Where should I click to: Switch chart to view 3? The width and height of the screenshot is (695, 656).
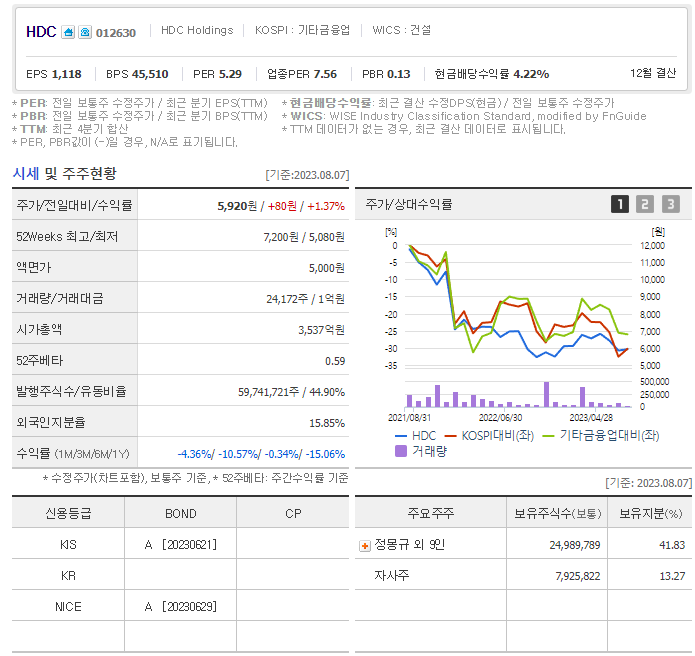tap(671, 204)
